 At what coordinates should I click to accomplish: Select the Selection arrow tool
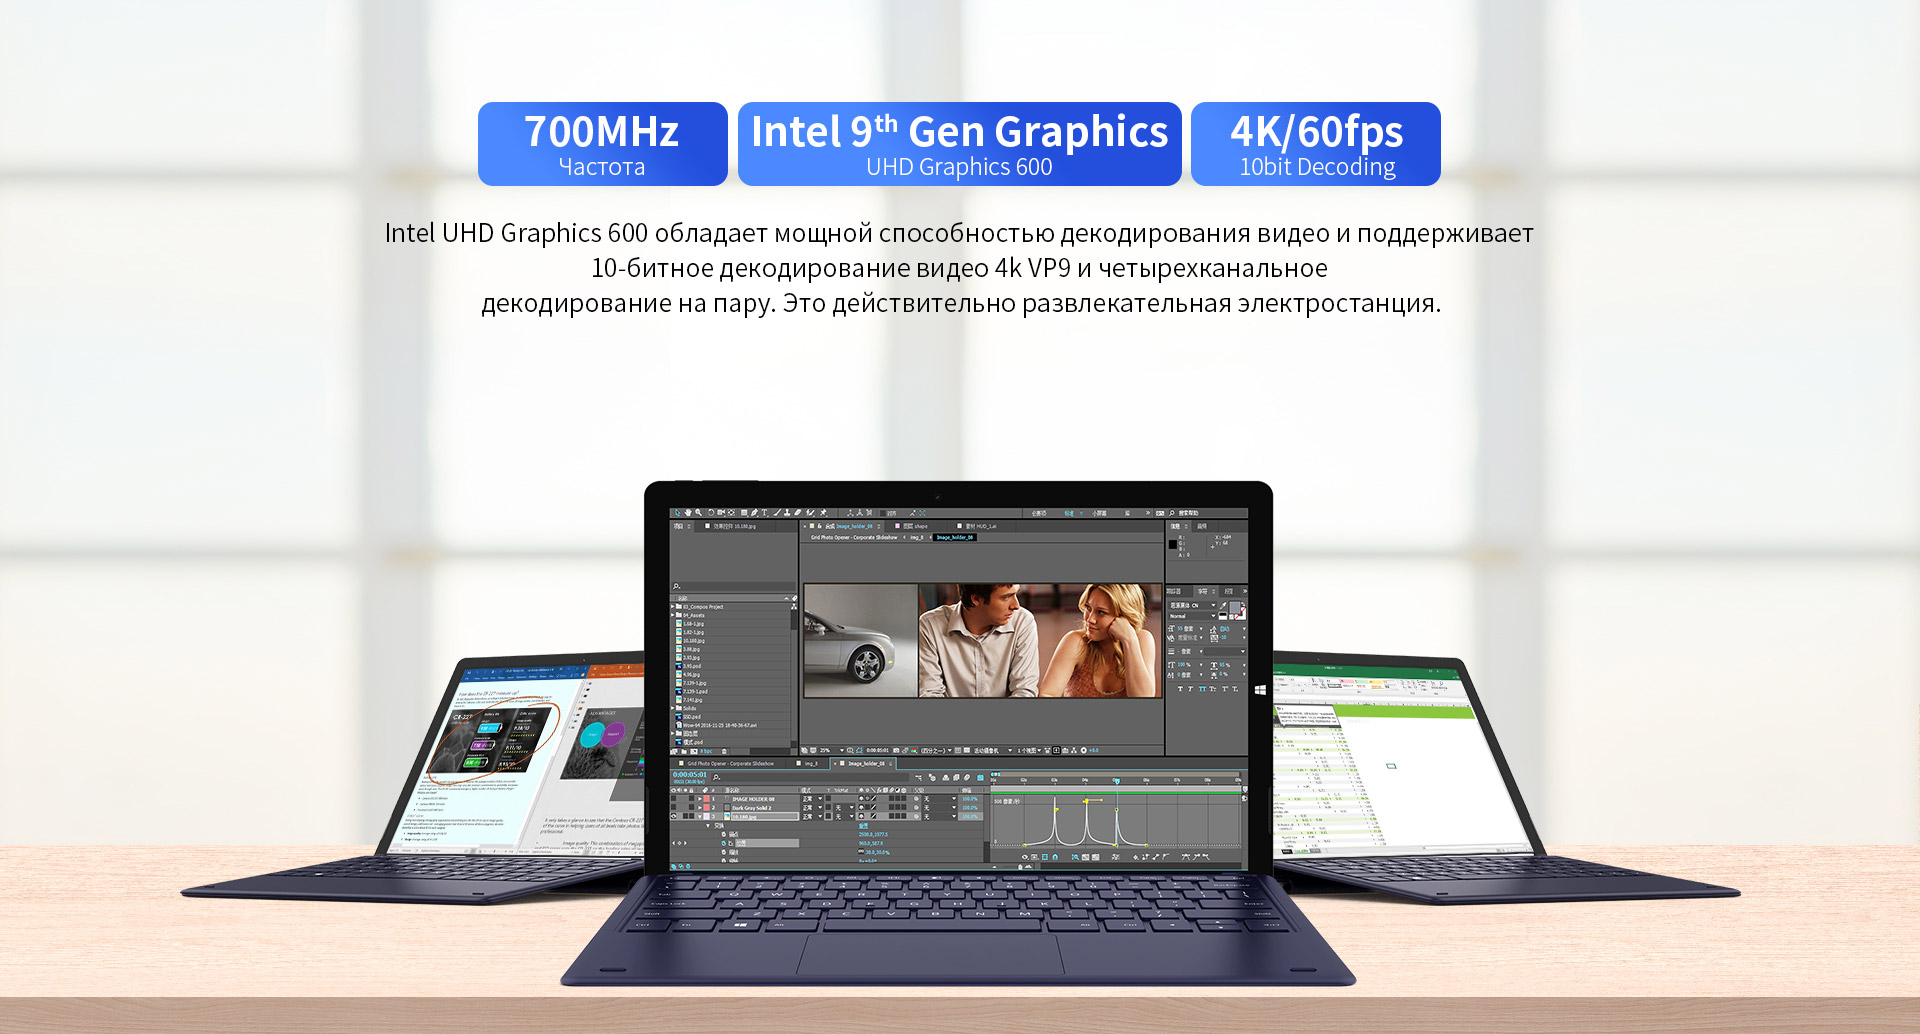point(677,512)
